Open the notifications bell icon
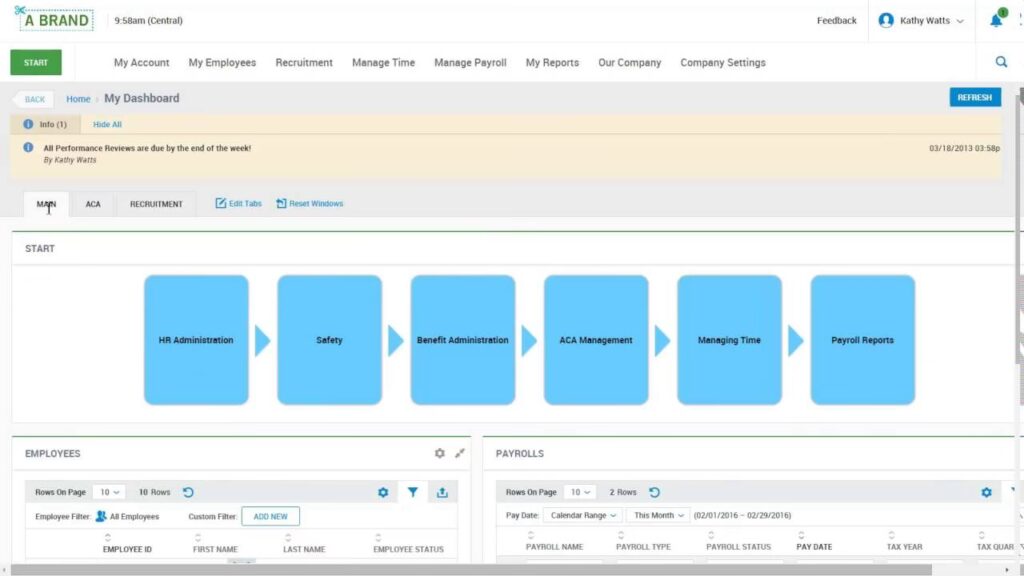The height and width of the screenshot is (576, 1024). [x=996, y=20]
